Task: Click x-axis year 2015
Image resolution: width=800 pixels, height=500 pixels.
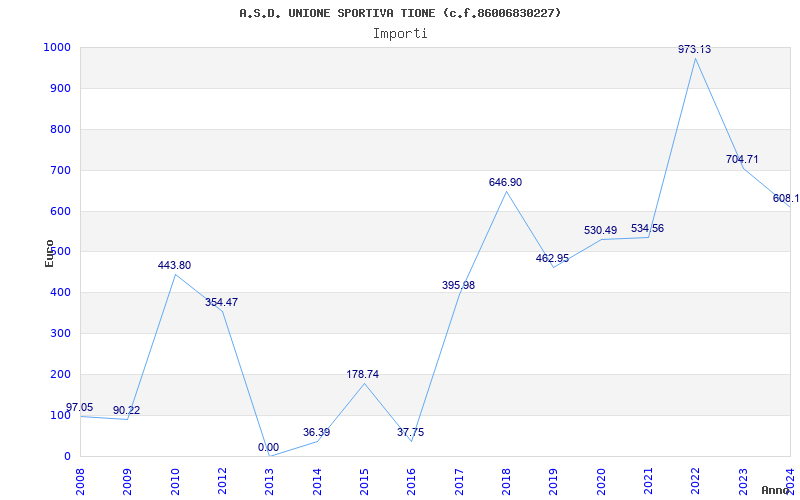Action: point(364,482)
